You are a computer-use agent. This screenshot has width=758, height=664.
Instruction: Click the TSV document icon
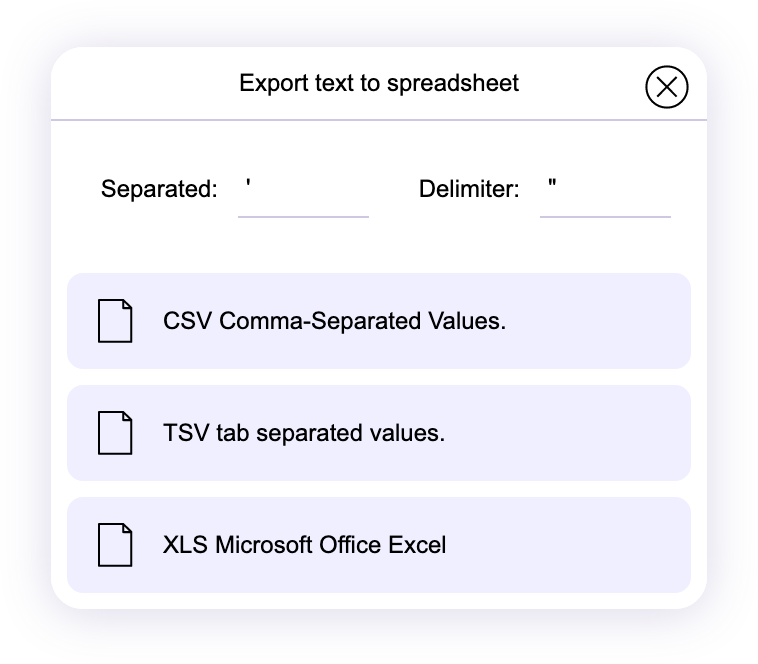[x=115, y=433]
